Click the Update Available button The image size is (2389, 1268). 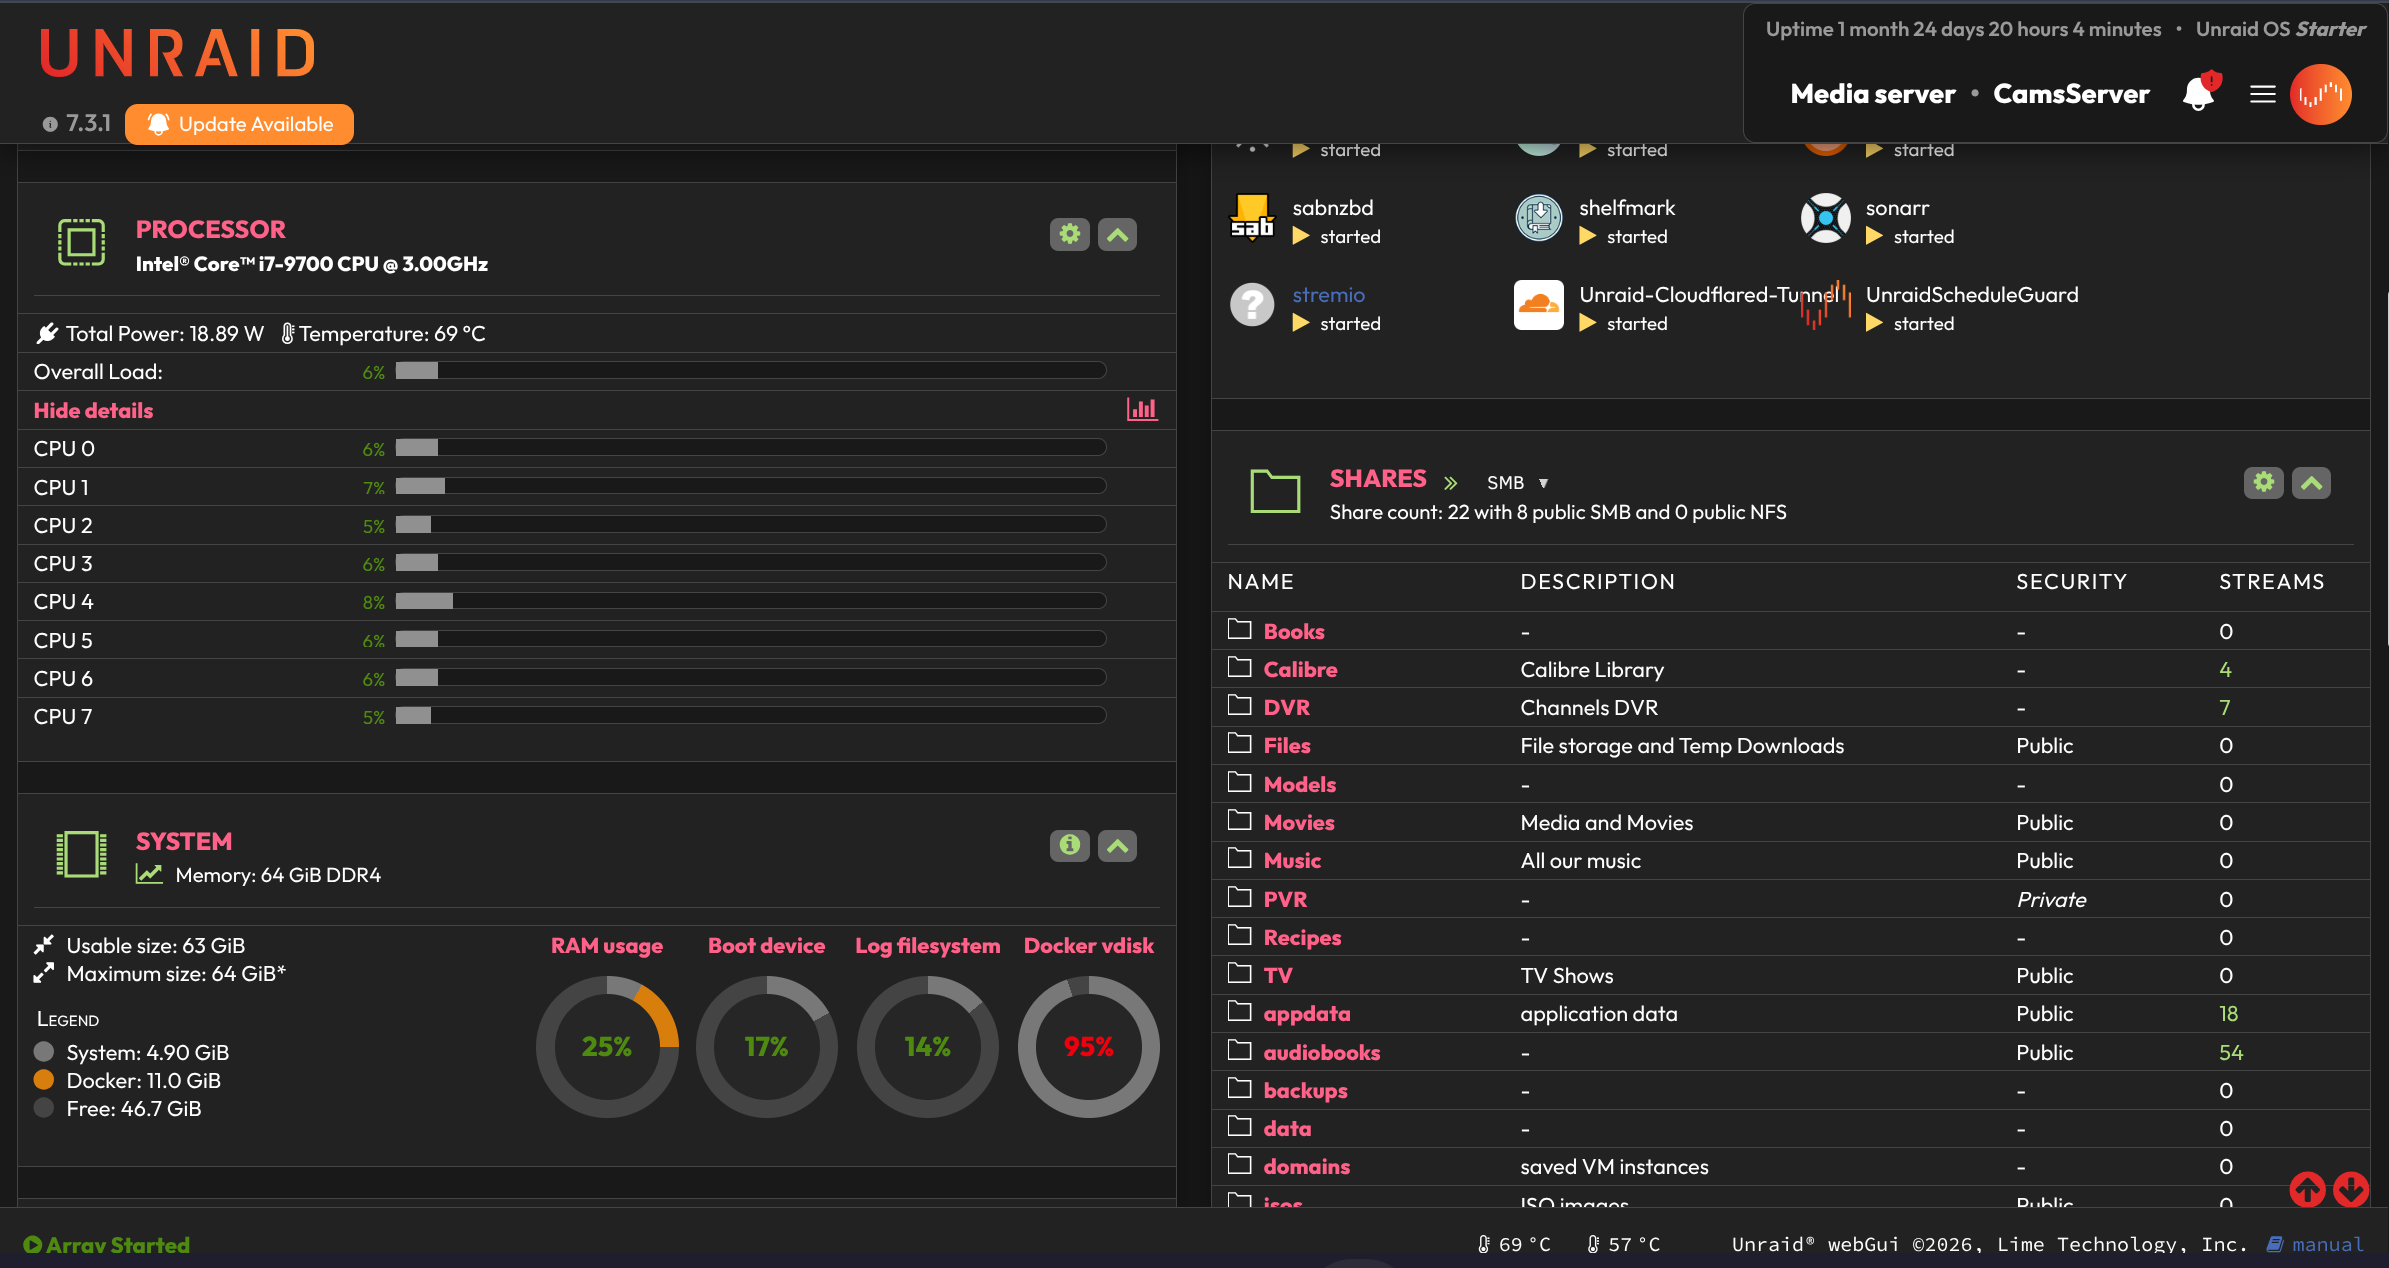click(240, 124)
